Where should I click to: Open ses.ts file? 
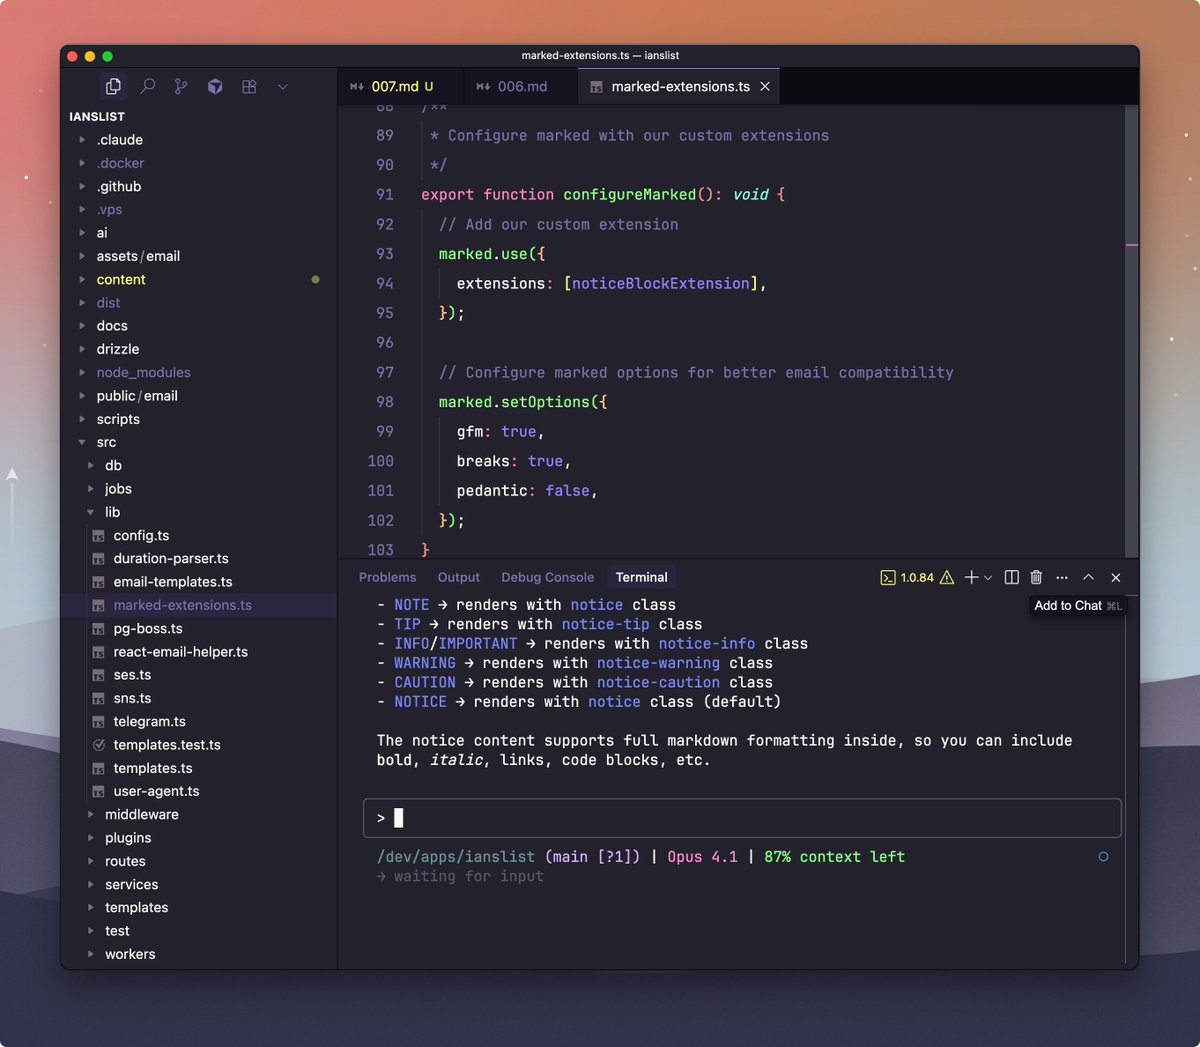[x=198, y=675]
